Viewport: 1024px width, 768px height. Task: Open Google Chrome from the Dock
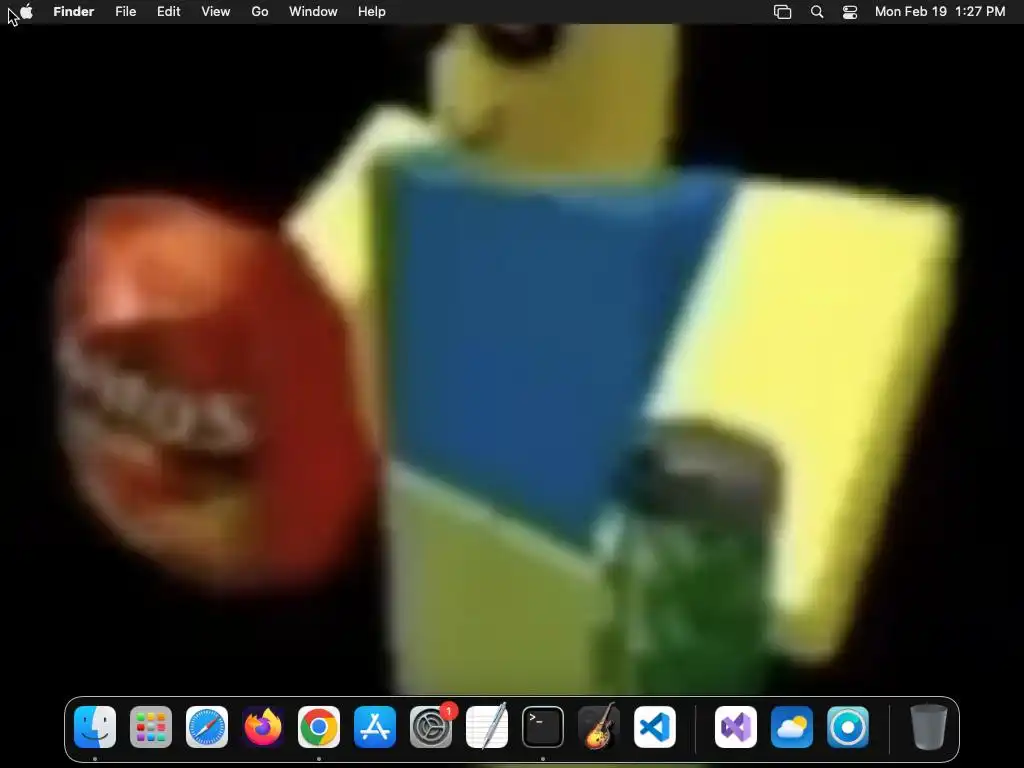tap(319, 727)
